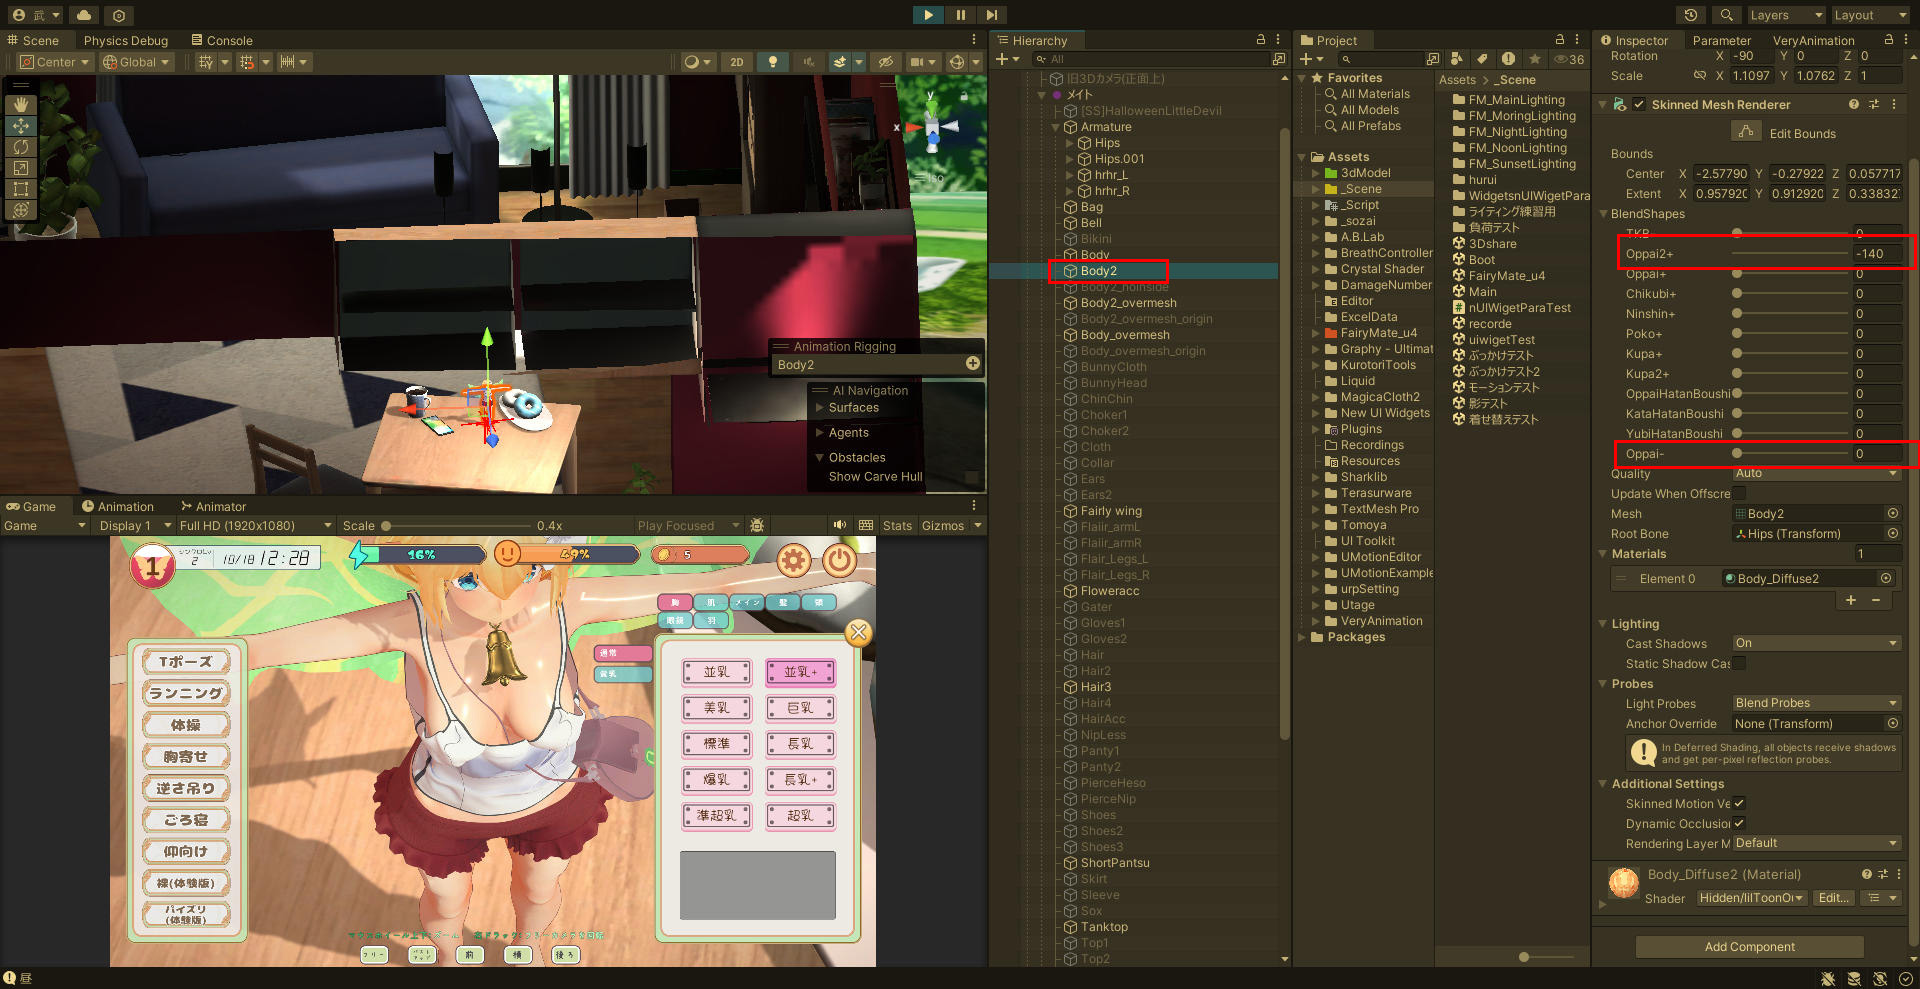Disable the Skinned Mesh Renderer checkbox

click(1639, 104)
